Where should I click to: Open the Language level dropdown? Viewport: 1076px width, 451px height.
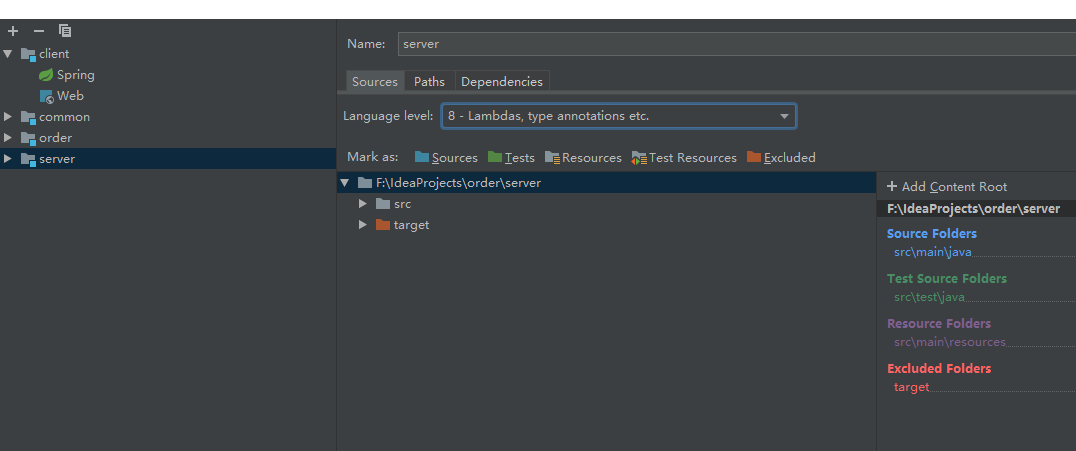click(x=619, y=117)
